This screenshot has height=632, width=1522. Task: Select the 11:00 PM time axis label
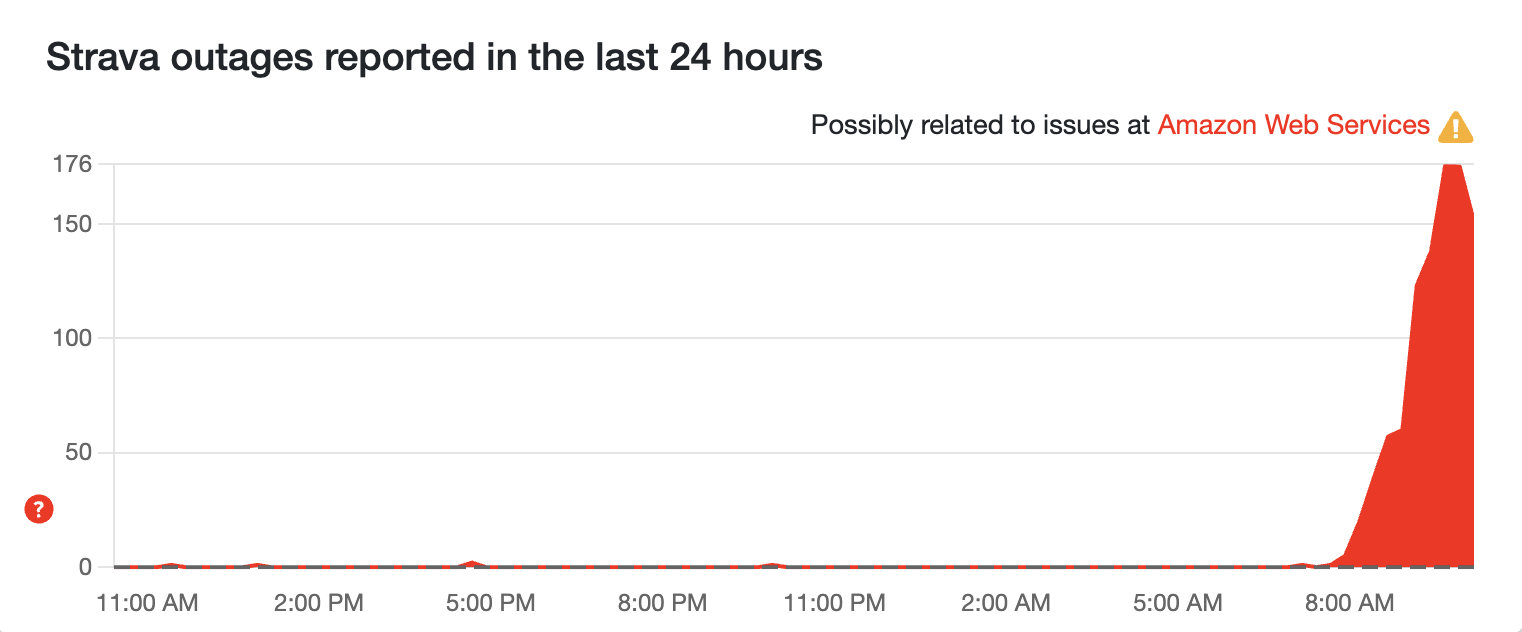tap(836, 603)
